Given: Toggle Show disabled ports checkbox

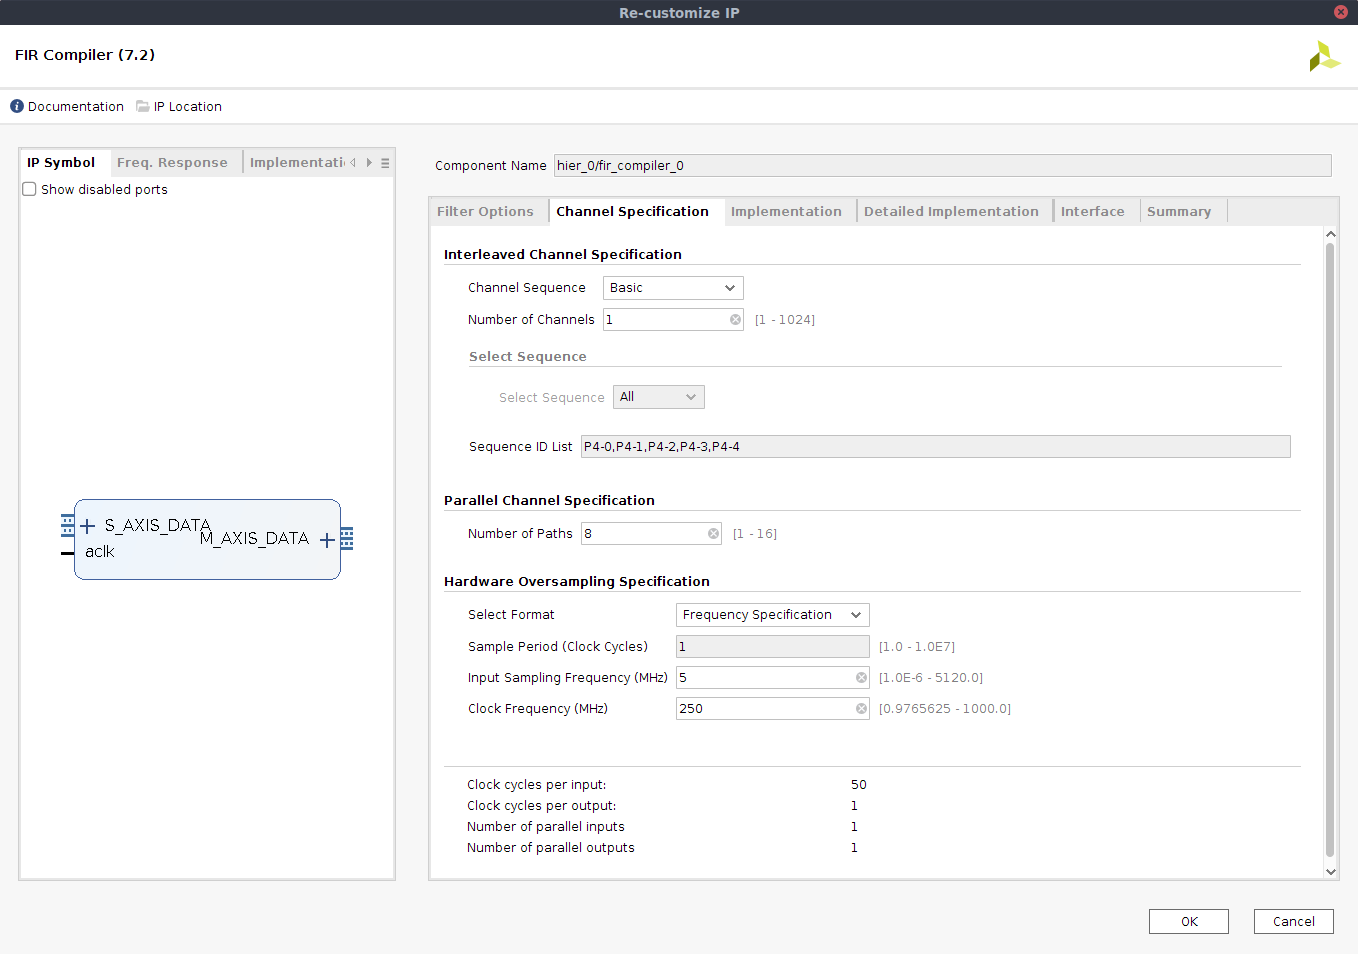Looking at the screenshot, I should pos(30,189).
